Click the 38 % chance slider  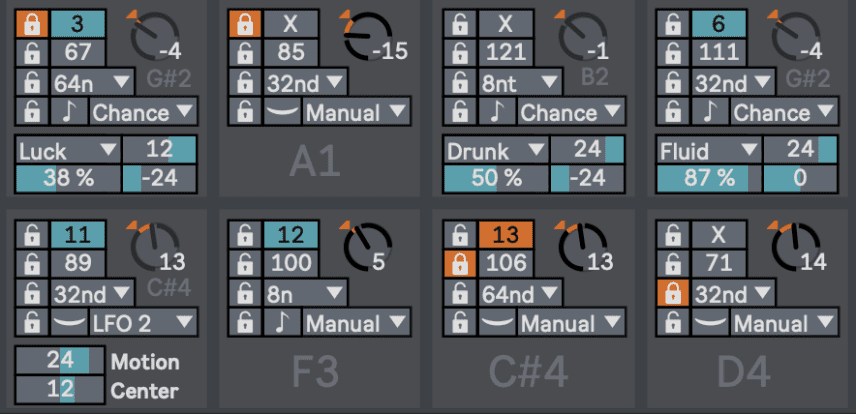[68, 179]
